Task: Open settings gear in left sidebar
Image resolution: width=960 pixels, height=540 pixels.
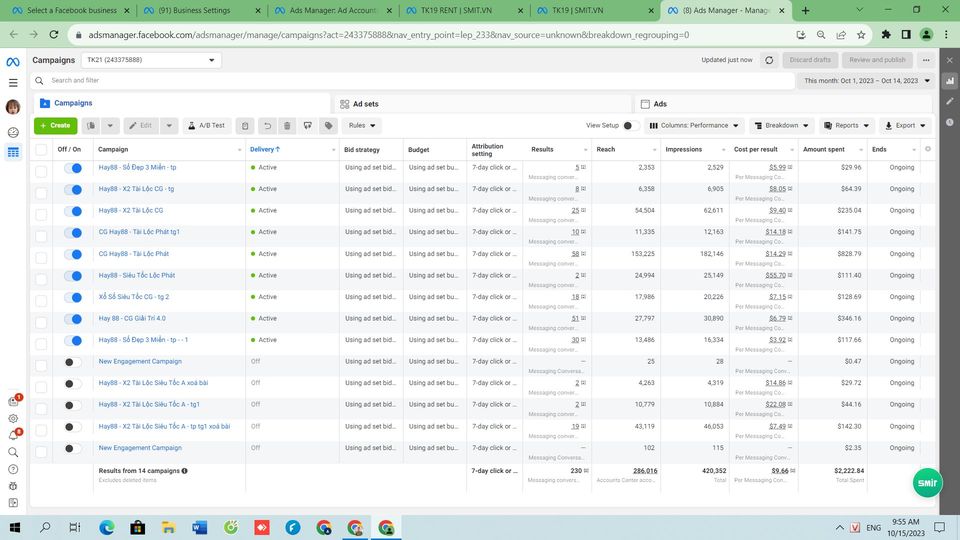Action: pos(13,418)
